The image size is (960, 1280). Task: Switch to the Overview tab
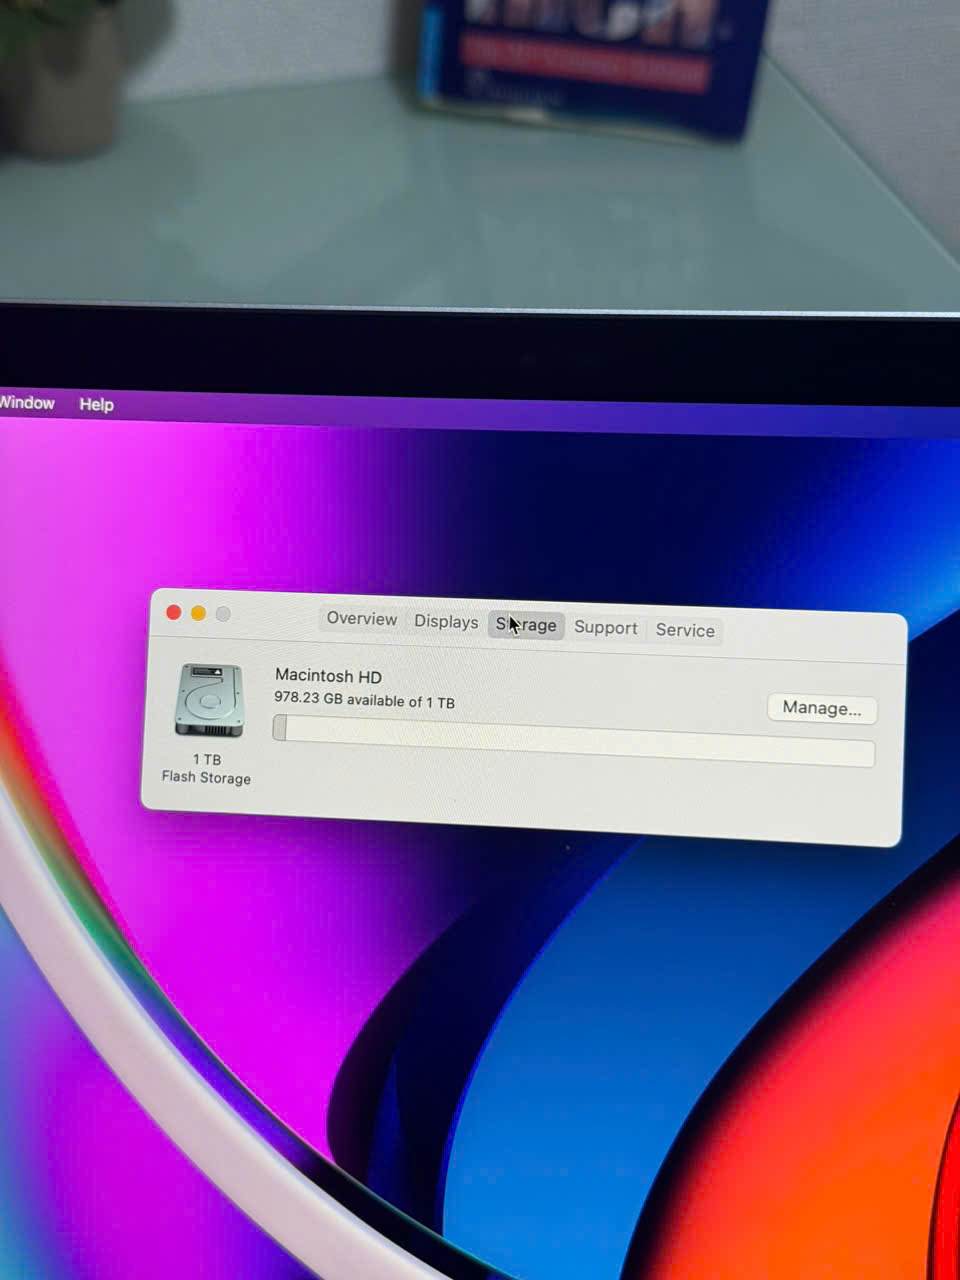[x=361, y=619]
